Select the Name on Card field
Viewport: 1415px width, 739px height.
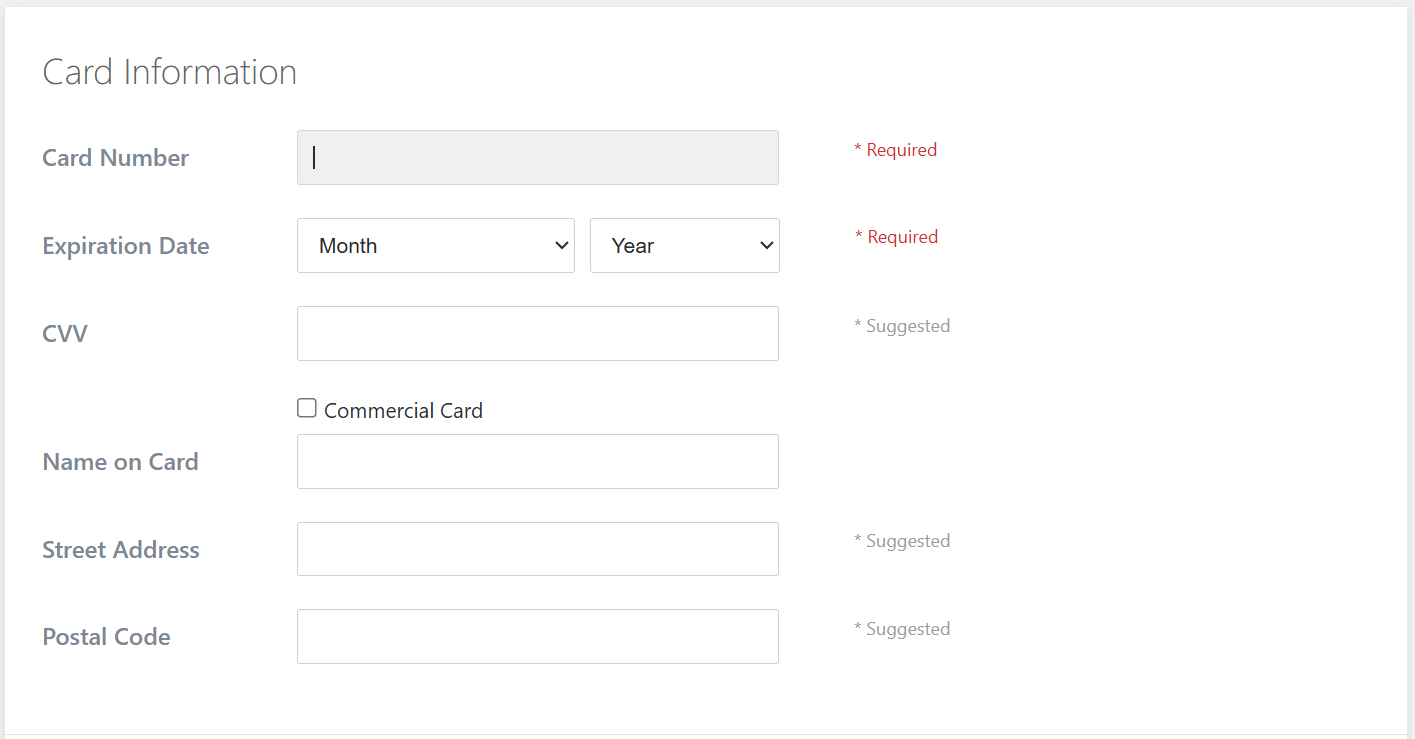(x=537, y=462)
